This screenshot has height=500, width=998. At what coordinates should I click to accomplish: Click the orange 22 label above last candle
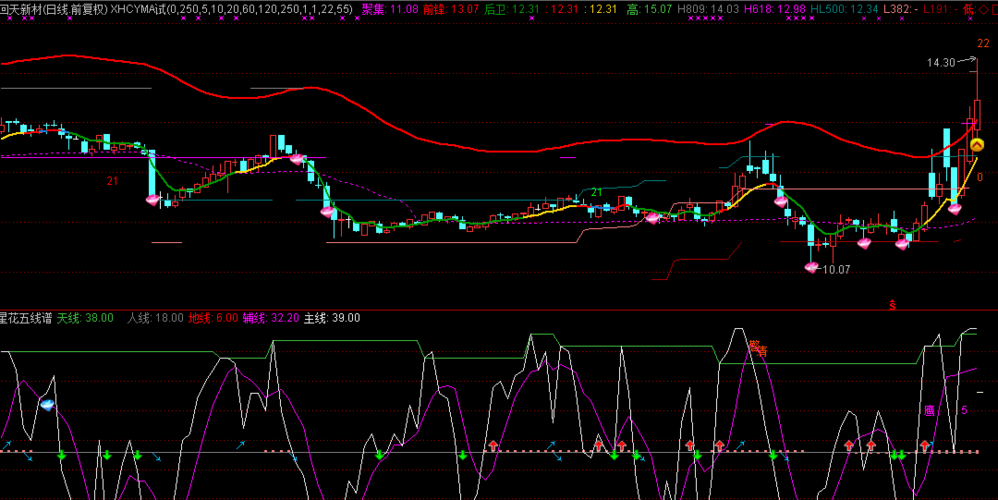tap(983, 43)
